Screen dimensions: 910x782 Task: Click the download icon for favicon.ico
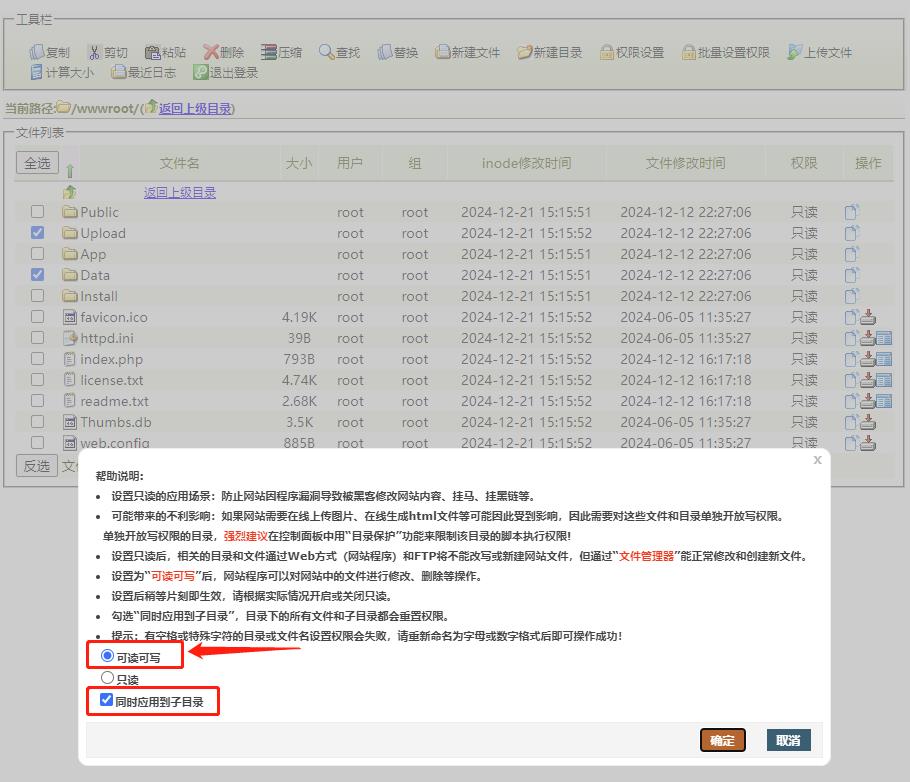[x=868, y=317]
